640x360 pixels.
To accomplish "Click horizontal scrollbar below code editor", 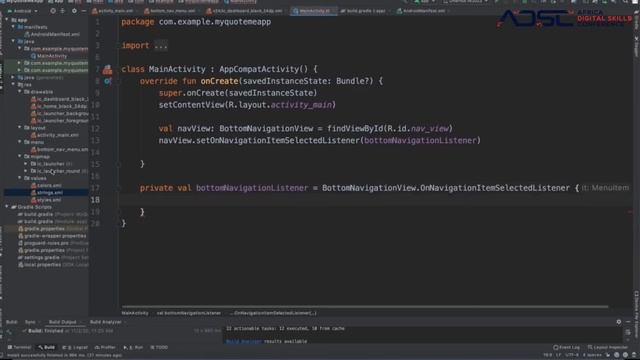I will tap(364, 307).
